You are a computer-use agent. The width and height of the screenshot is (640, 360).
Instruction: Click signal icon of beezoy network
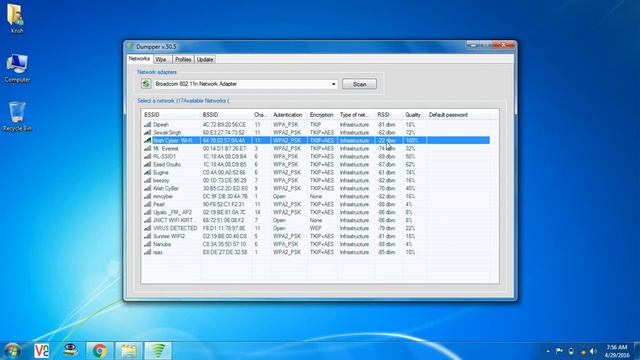147,180
